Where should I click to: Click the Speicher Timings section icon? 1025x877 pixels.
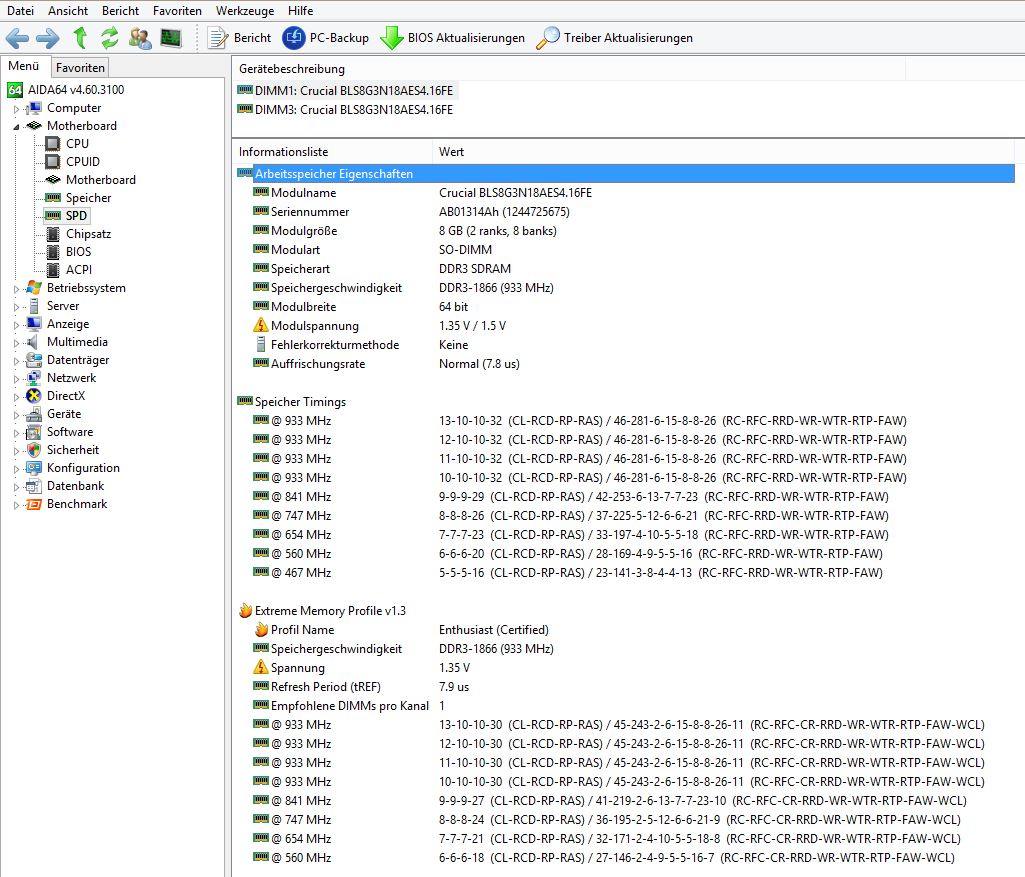point(244,401)
